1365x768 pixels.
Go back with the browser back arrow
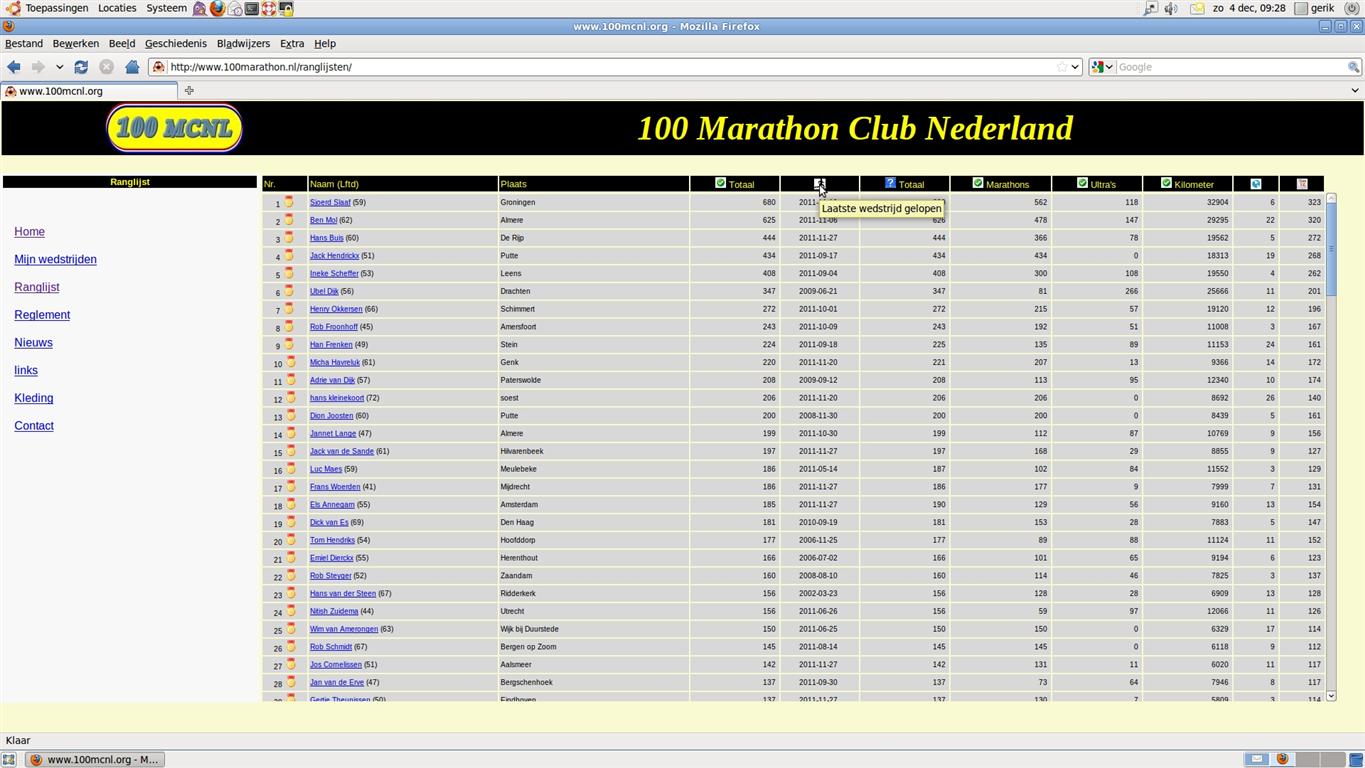tap(14, 67)
